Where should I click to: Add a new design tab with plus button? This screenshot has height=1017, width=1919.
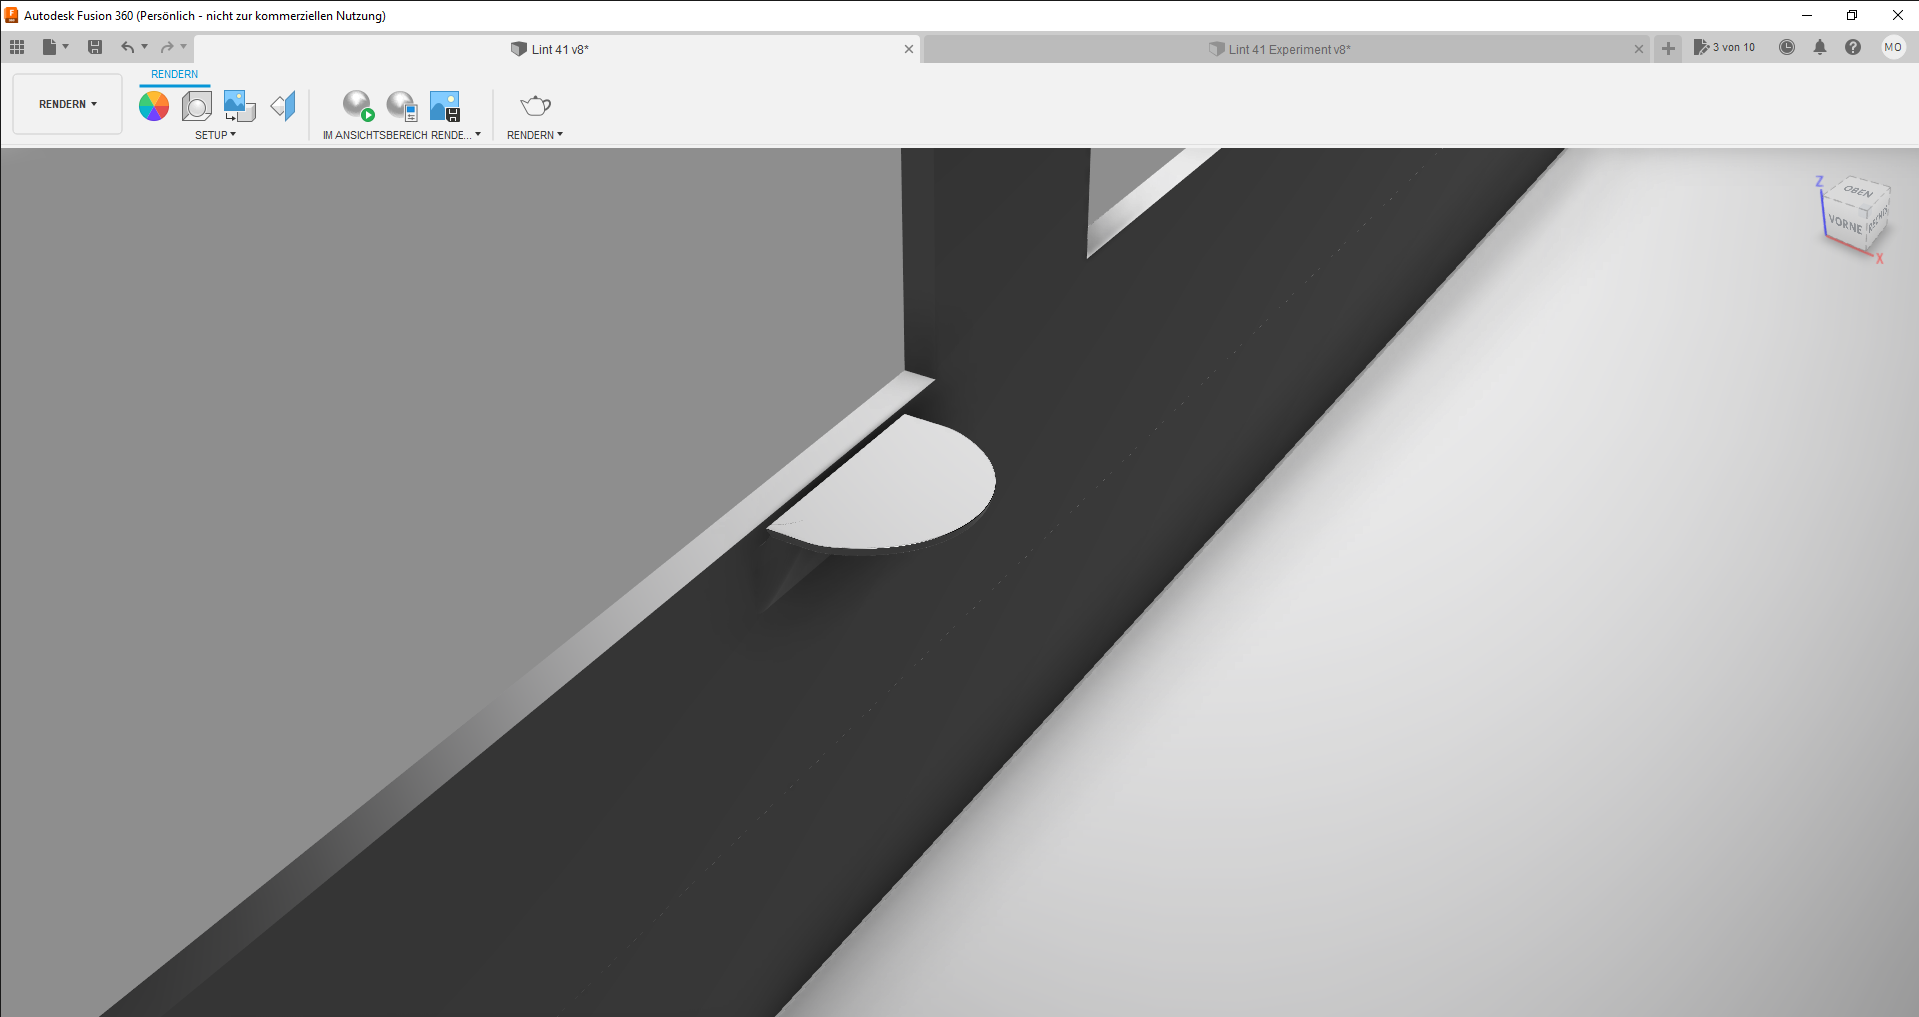(1668, 48)
